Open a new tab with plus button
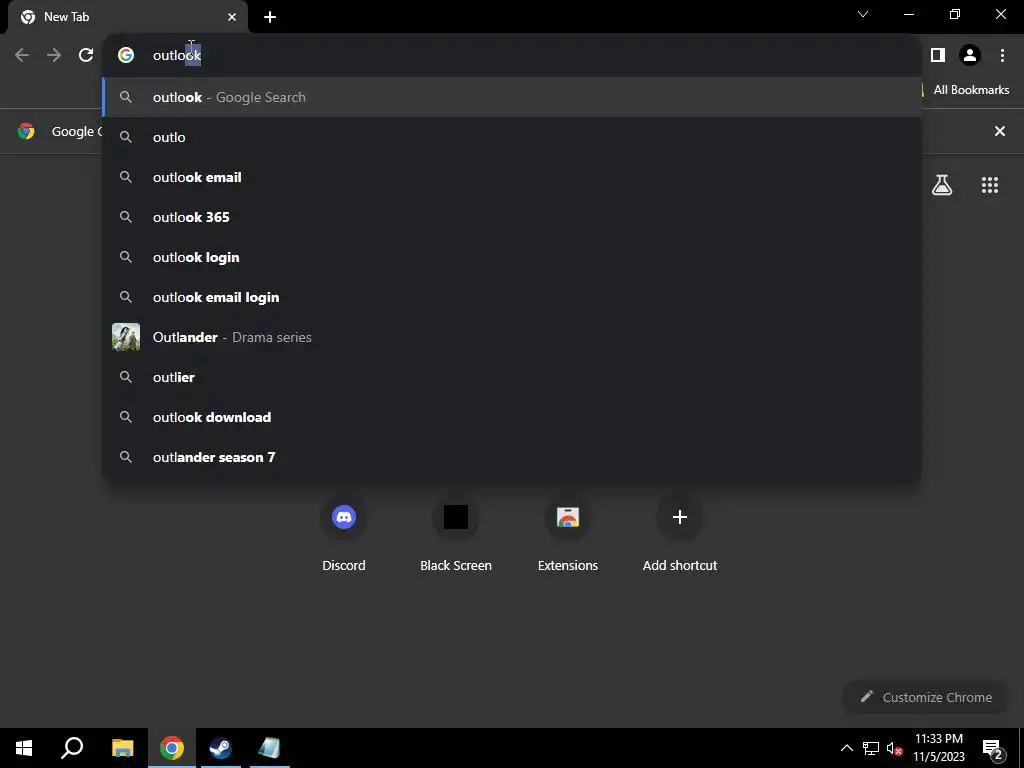The image size is (1024, 768). [x=270, y=17]
